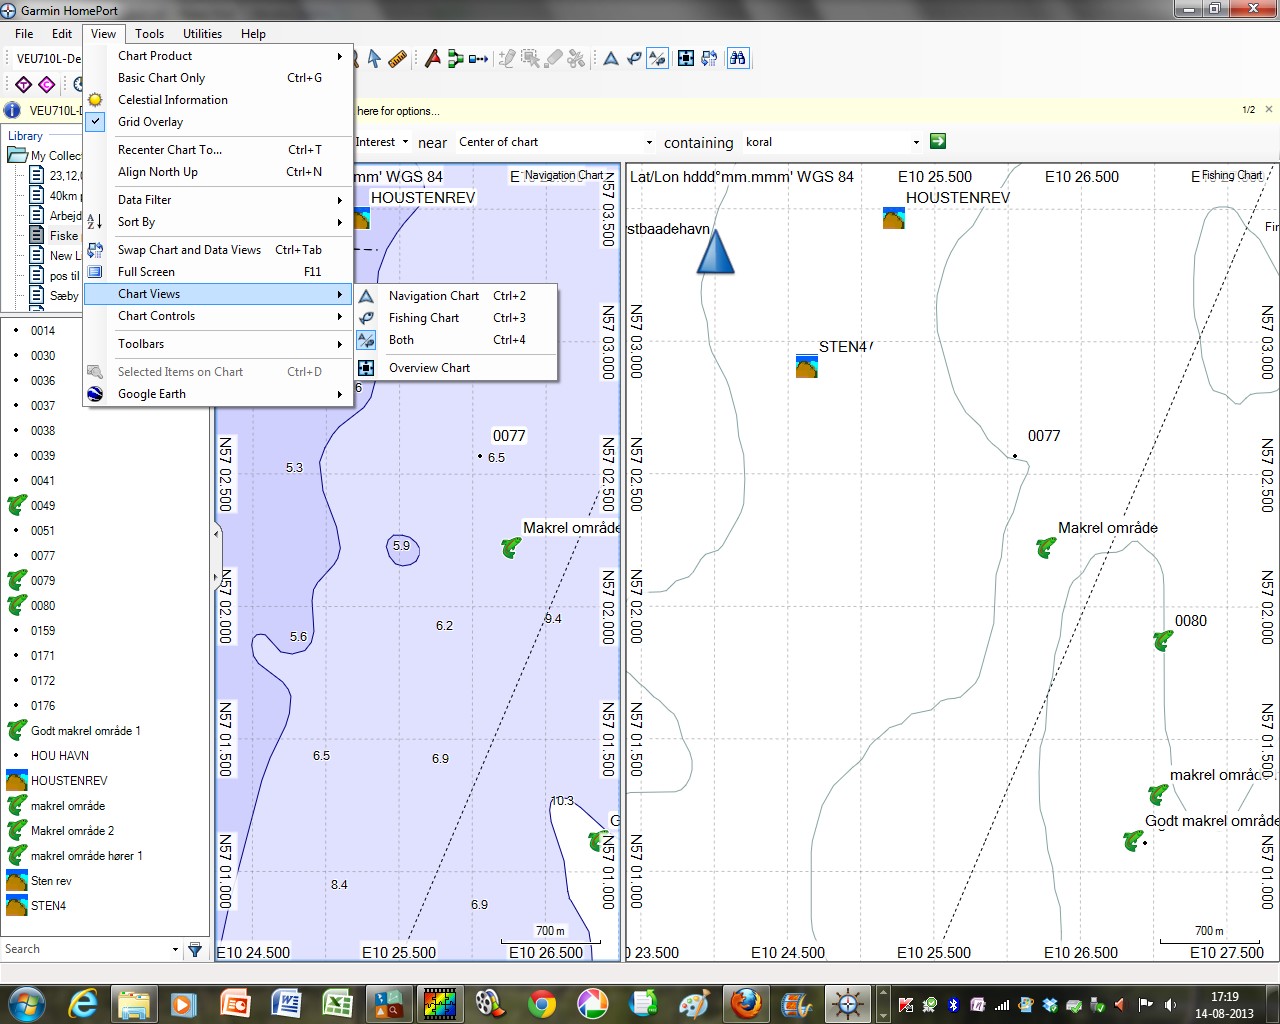Expand the Sort By submenu
The width and height of the screenshot is (1280, 1024).
coord(219,222)
